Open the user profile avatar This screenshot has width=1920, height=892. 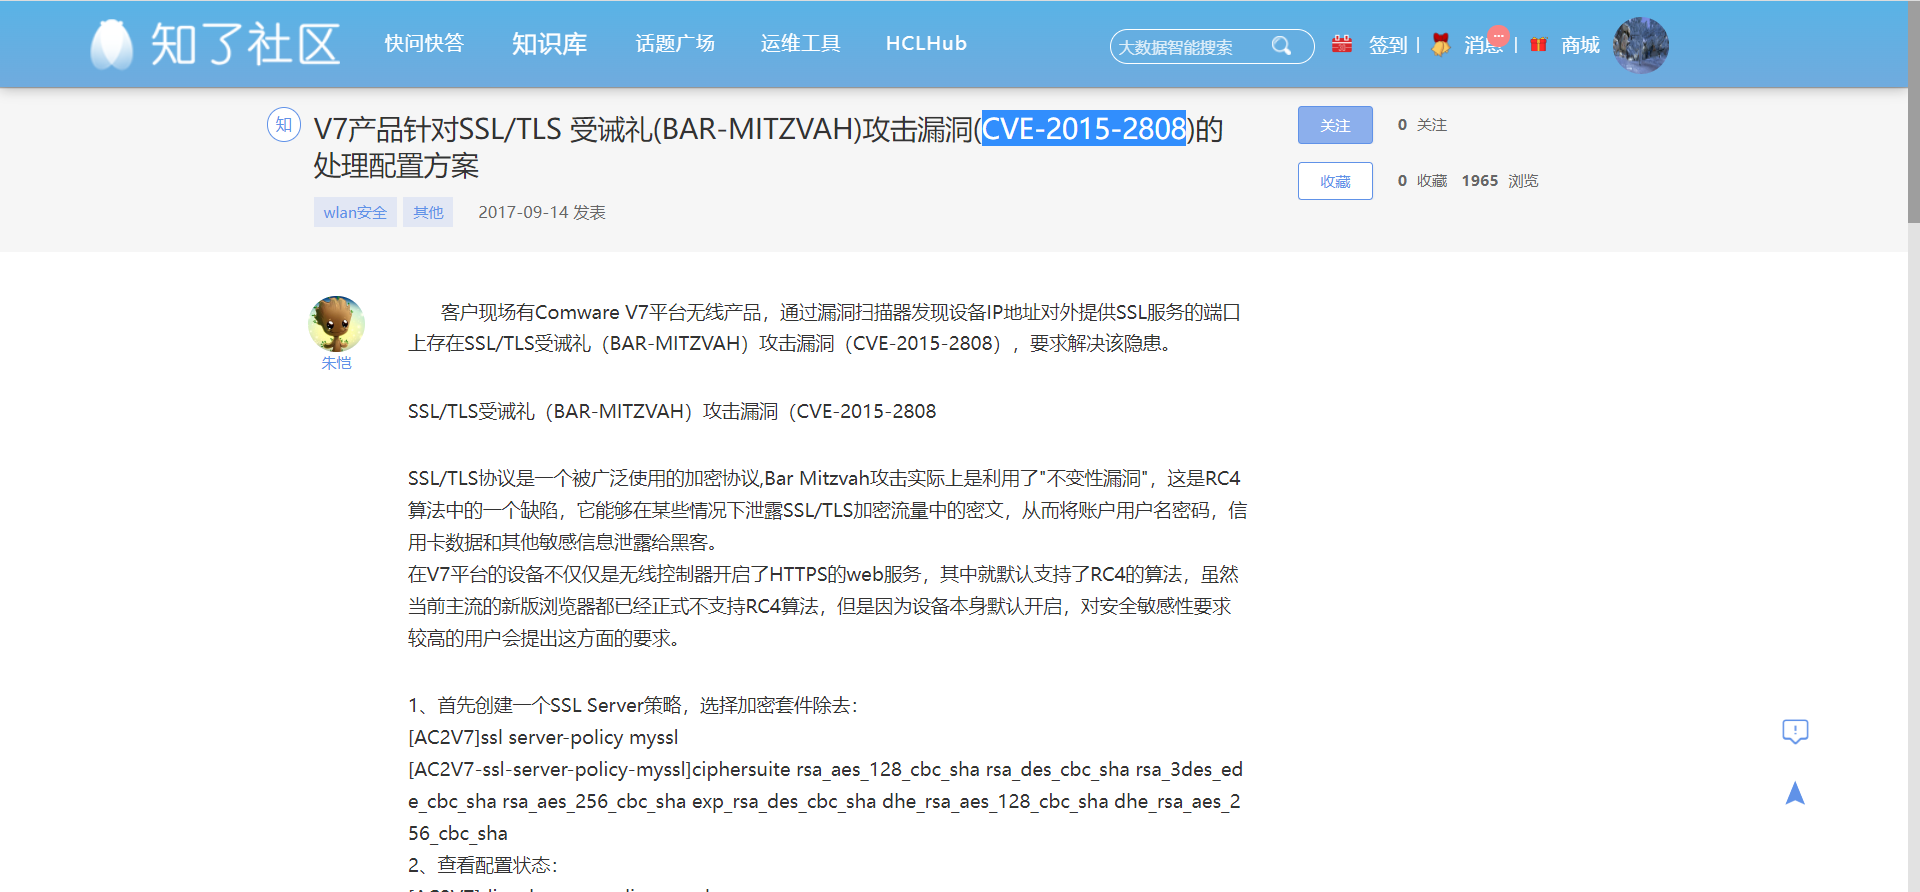click(x=1641, y=45)
